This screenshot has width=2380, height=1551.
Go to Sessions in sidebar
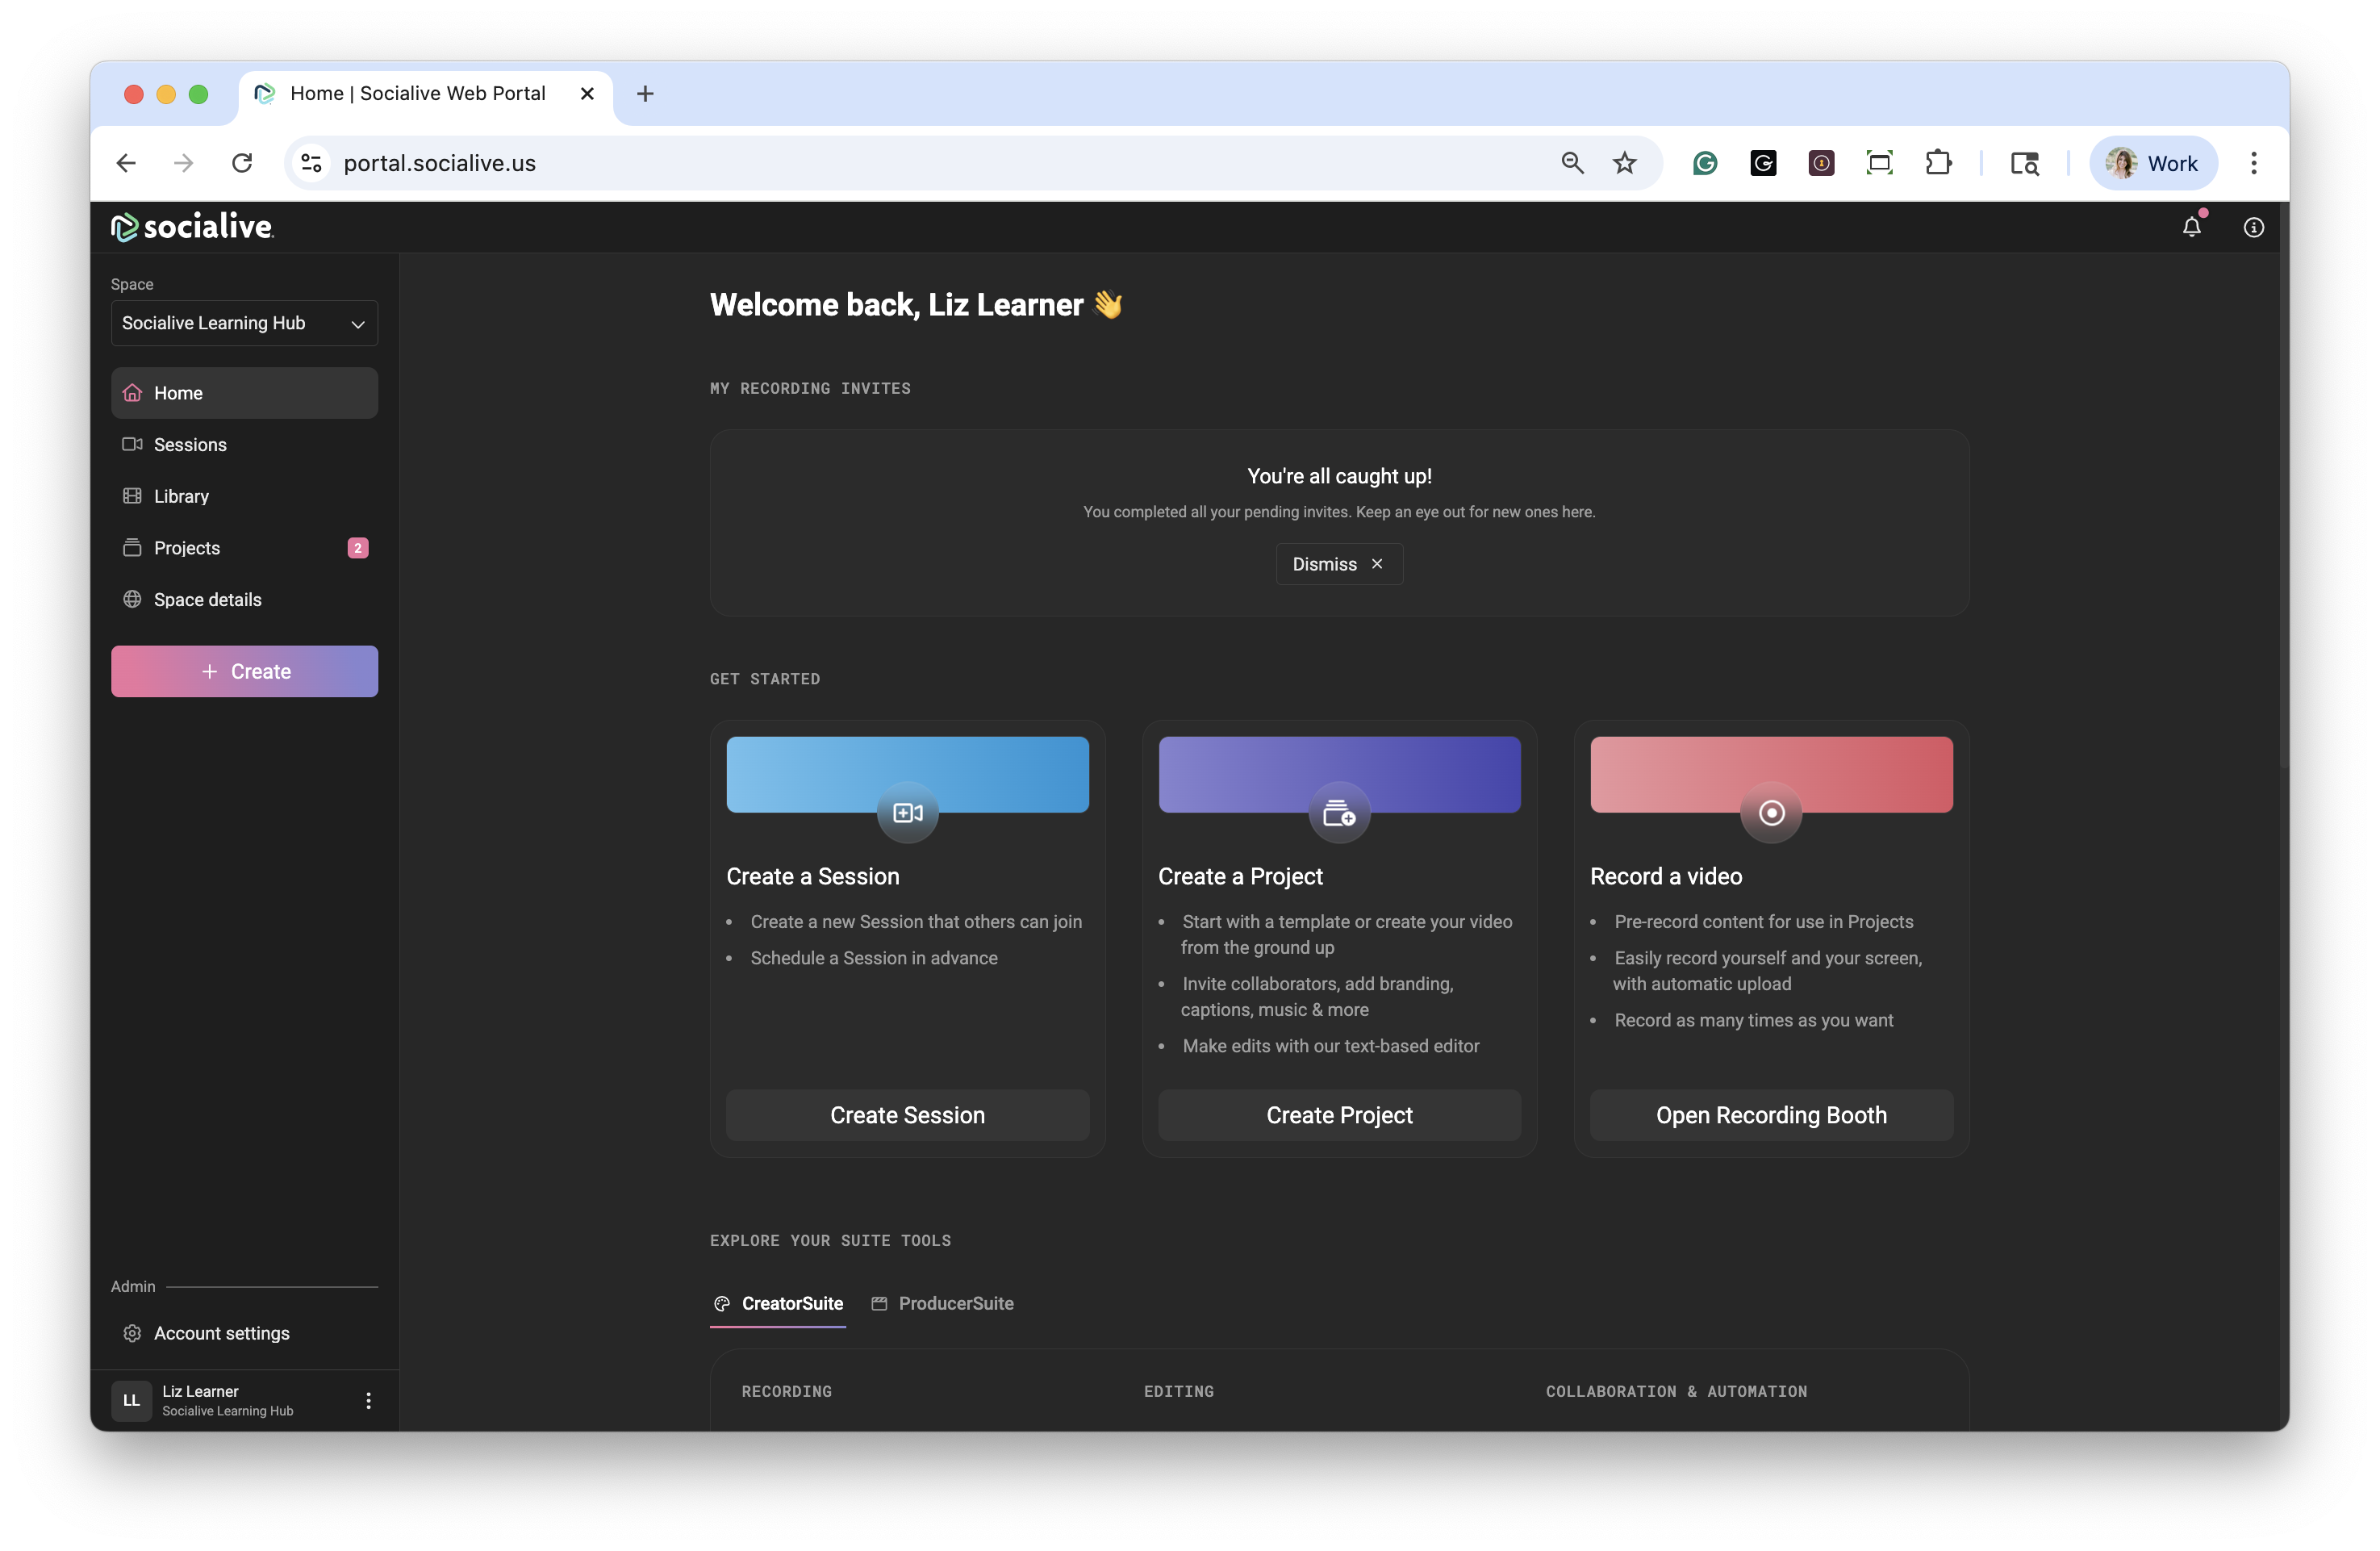click(x=190, y=445)
